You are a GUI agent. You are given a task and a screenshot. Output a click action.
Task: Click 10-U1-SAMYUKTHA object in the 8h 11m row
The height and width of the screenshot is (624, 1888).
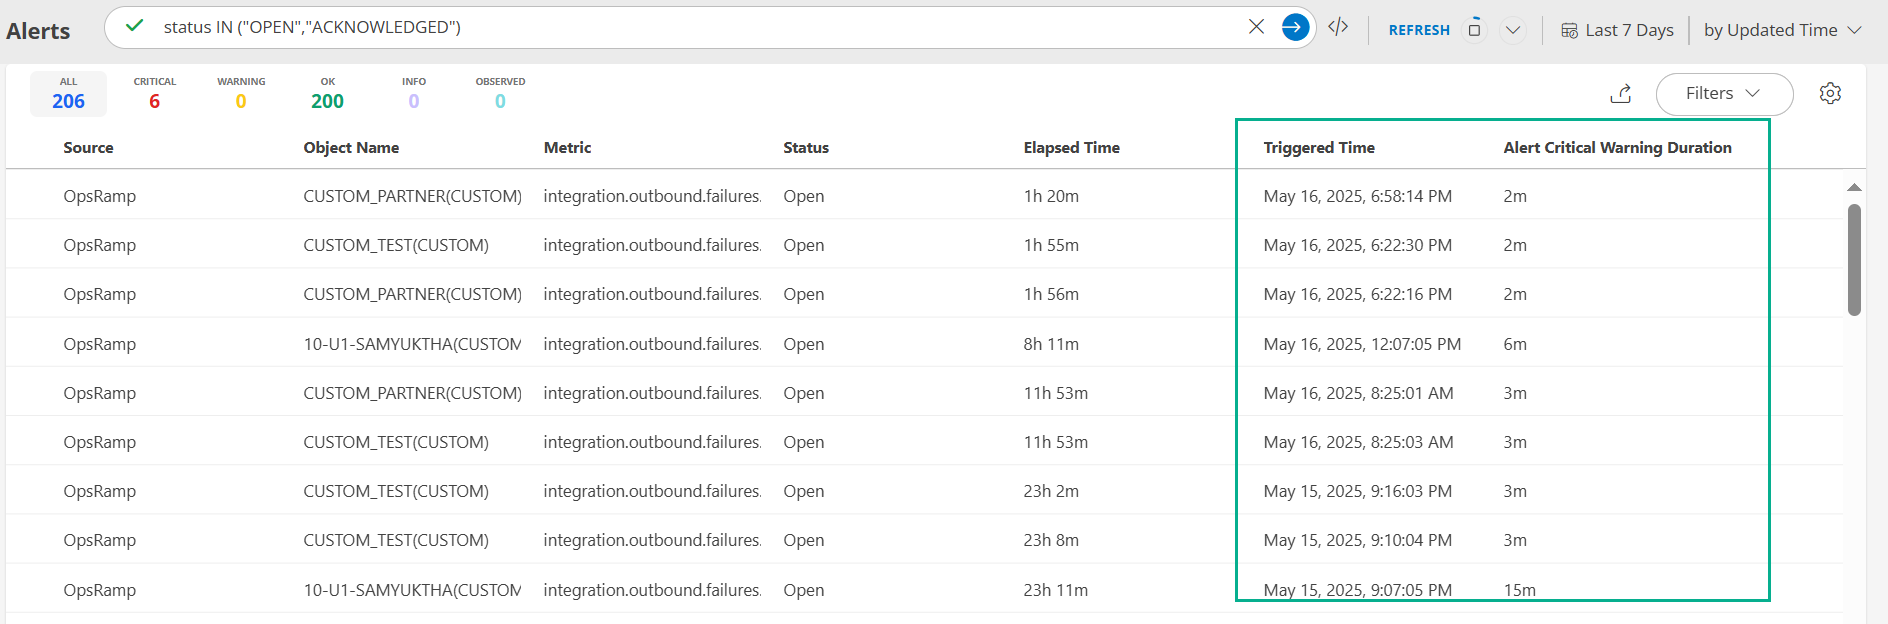[412, 344]
